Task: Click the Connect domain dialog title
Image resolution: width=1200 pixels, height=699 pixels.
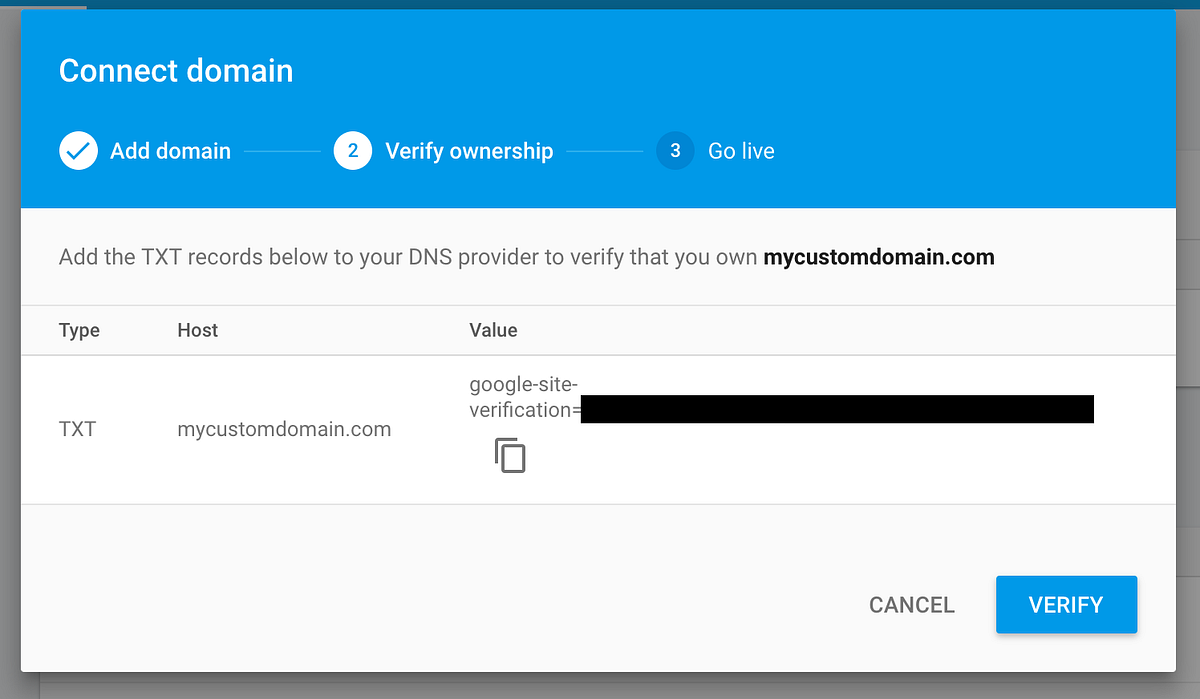Action: tap(176, 71)
